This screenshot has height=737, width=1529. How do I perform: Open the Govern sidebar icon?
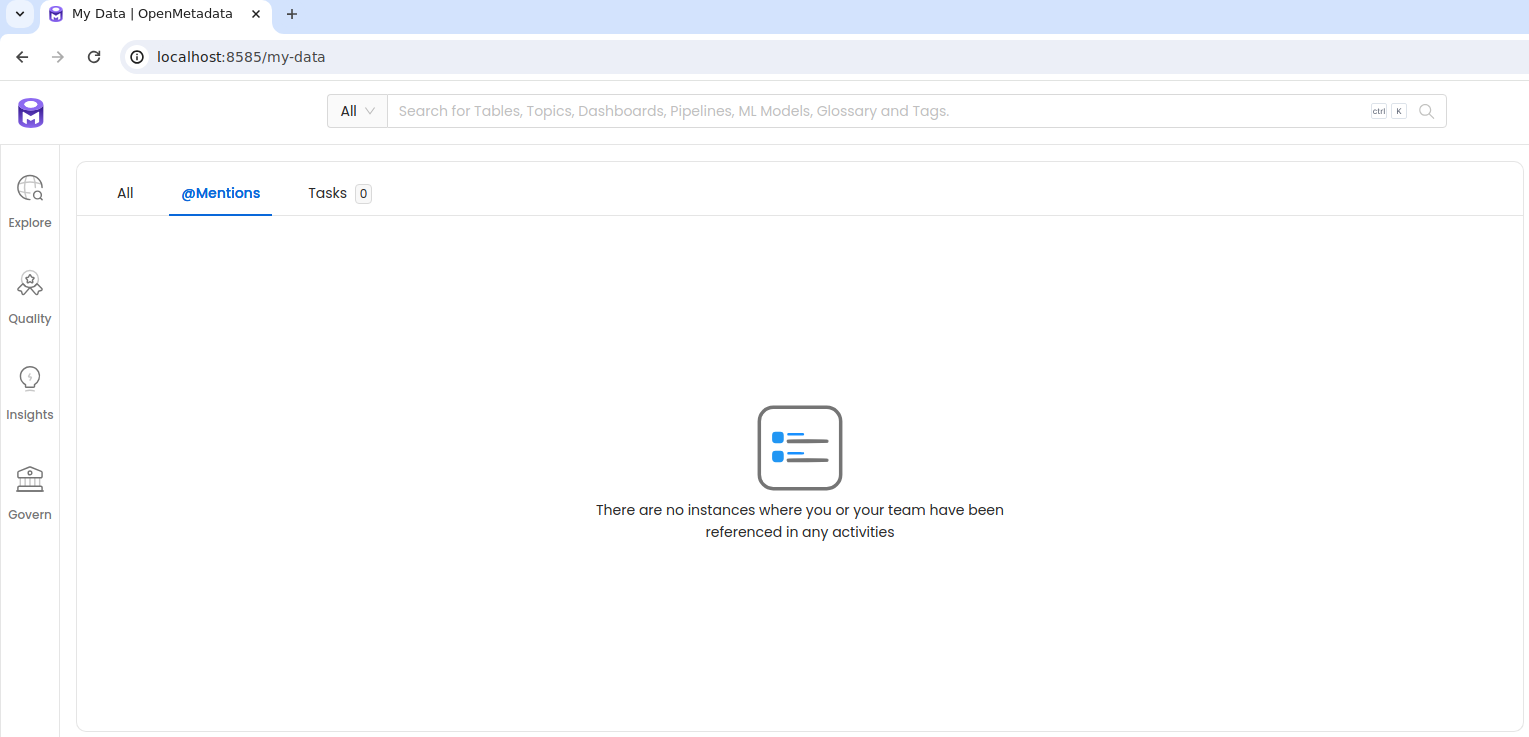[30, 479]
